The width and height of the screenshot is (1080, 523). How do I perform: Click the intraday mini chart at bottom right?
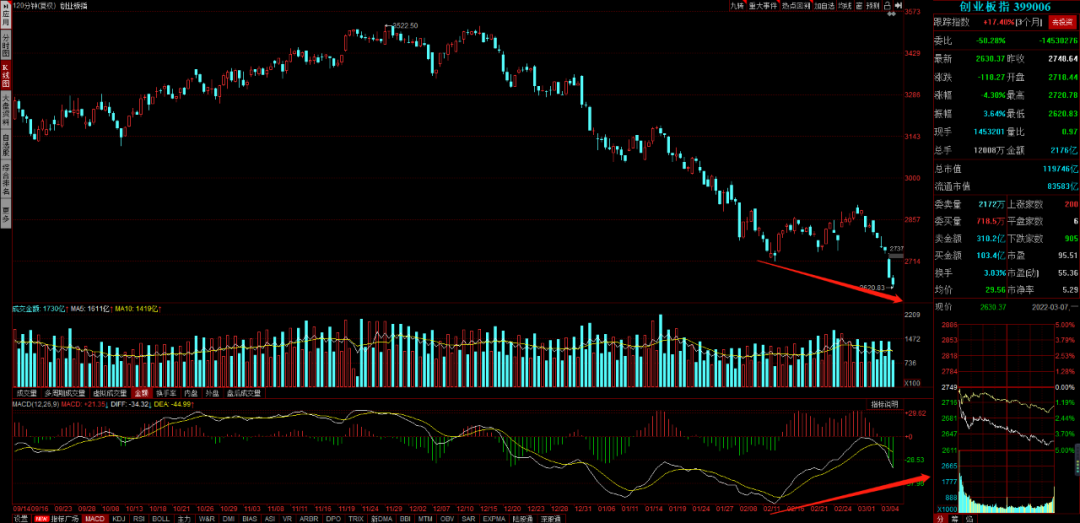(x=1005, y=418)
